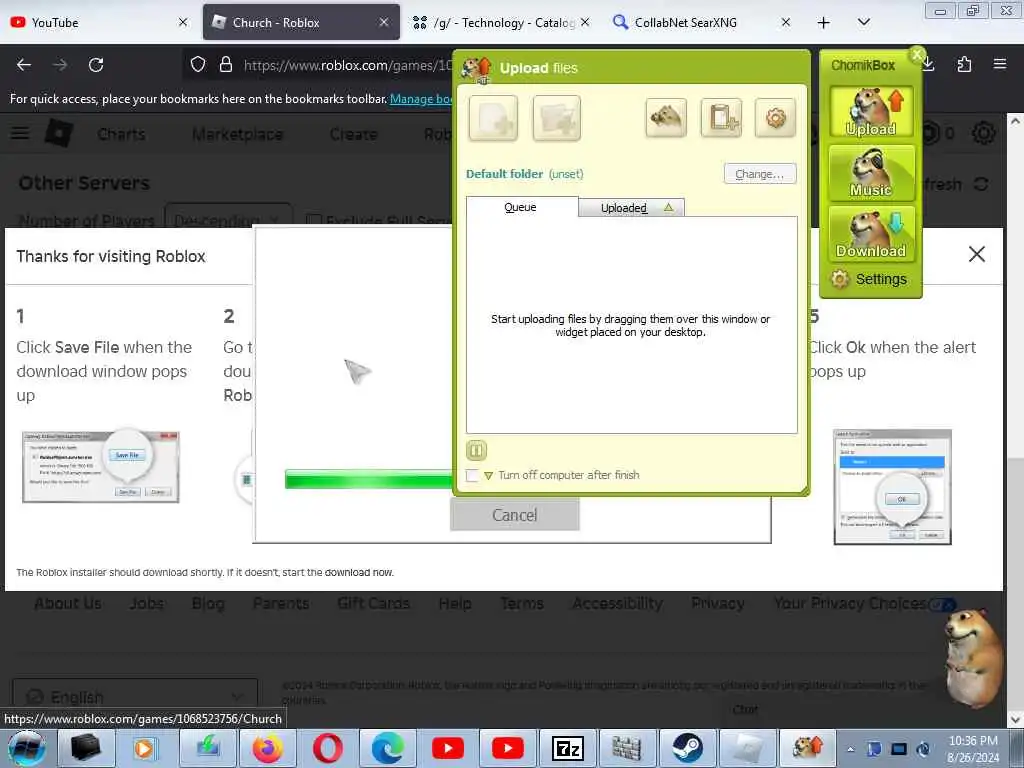Click the ChomikBox add folder icon
Screen dimensions: 1024x768
pos(556,118)
